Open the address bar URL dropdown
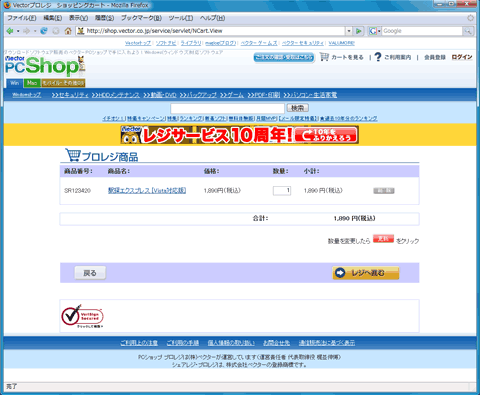Screen dimensions: 480x395 pyautogui.click(x=349, y=31)
